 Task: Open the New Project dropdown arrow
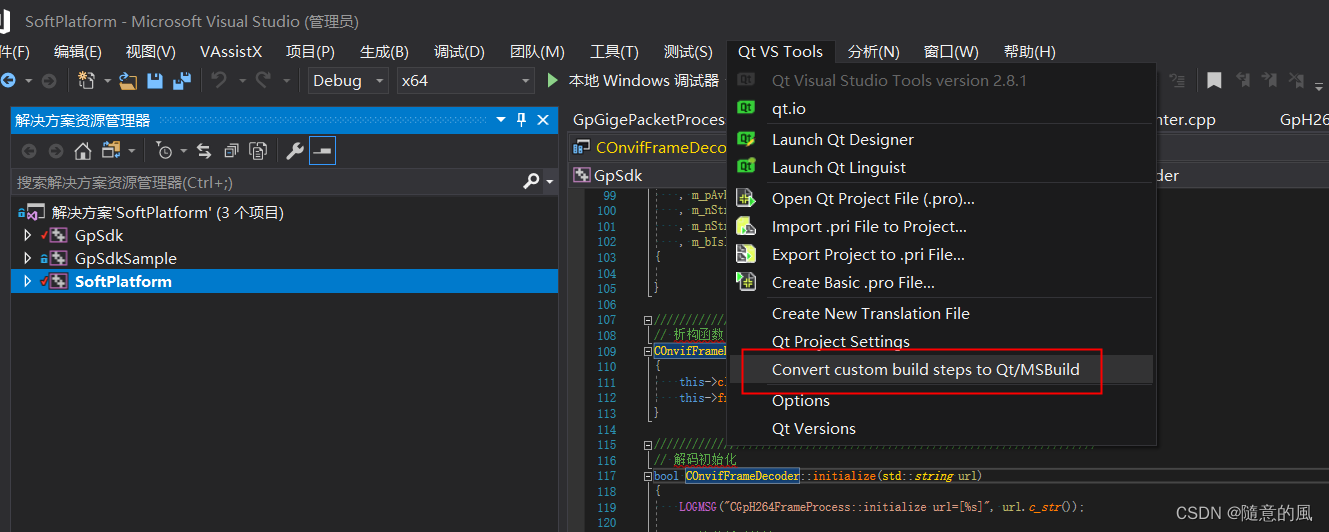(x=107, y=80)
